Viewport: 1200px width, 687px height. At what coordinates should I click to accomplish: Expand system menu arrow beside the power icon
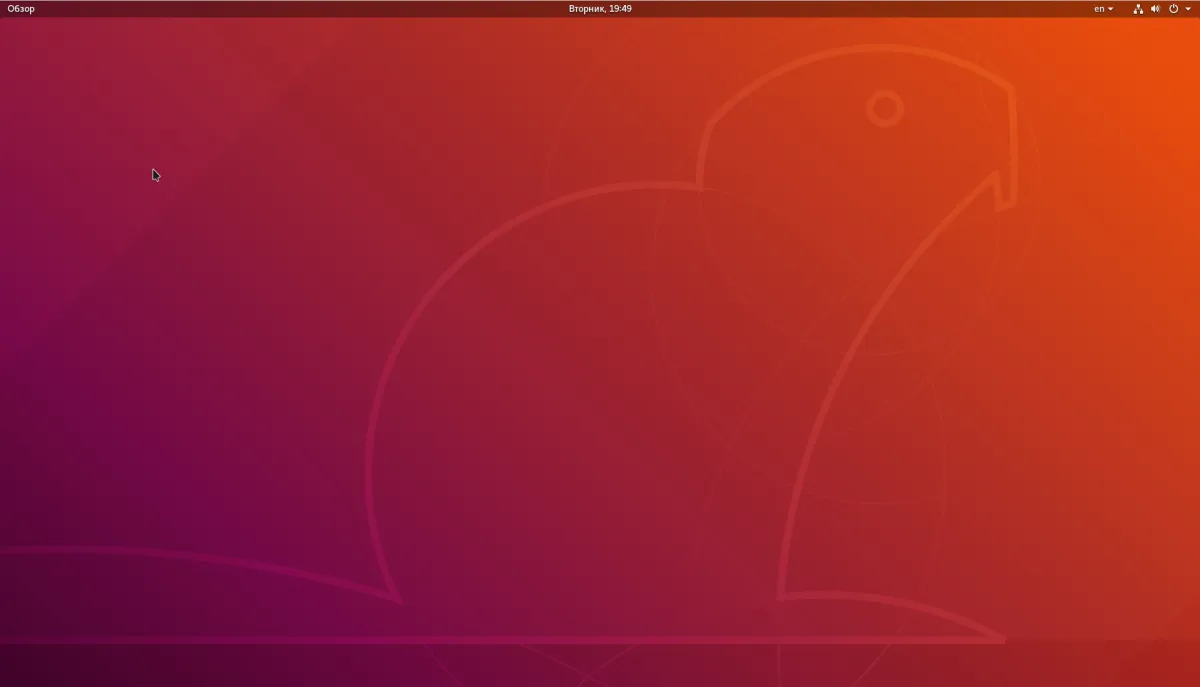[x=1188, y=9]
